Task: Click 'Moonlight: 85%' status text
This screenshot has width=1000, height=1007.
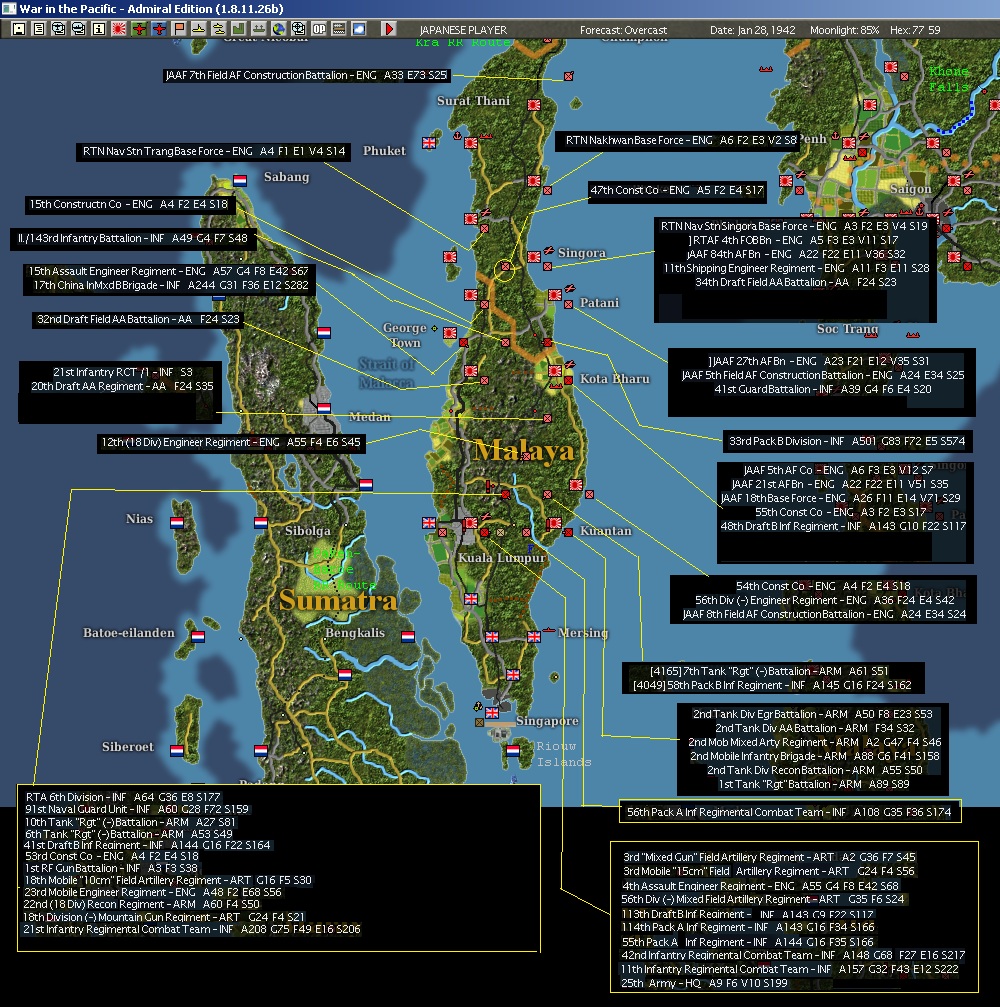Action: pyautogui.click(x=845, y=30)
